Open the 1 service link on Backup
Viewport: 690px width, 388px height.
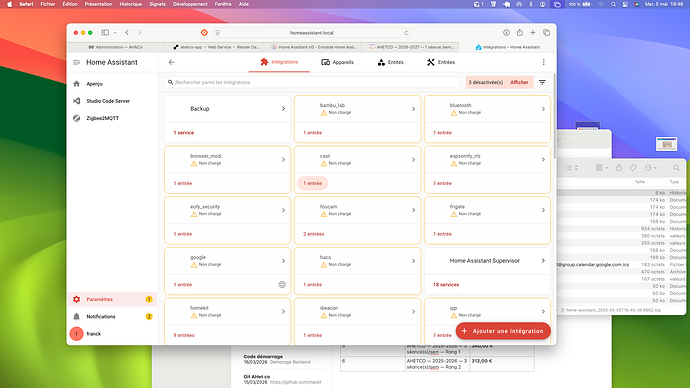point(184,133)
